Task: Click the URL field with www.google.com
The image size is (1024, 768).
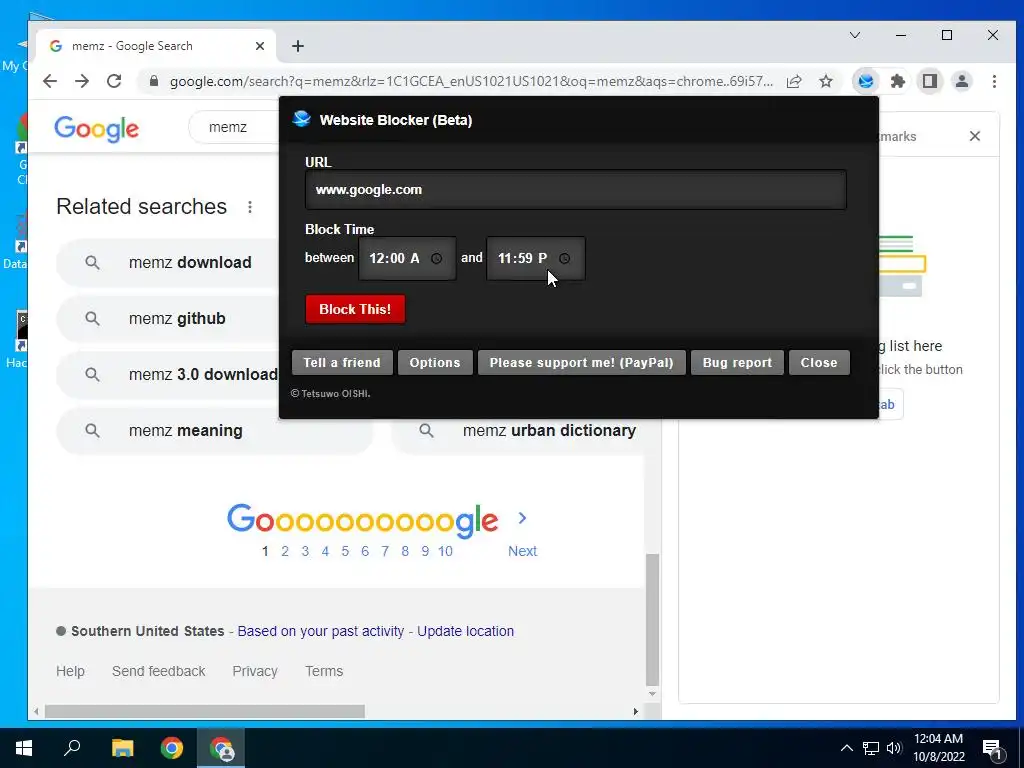Action: pyautogui.click(x=575, y=189)
